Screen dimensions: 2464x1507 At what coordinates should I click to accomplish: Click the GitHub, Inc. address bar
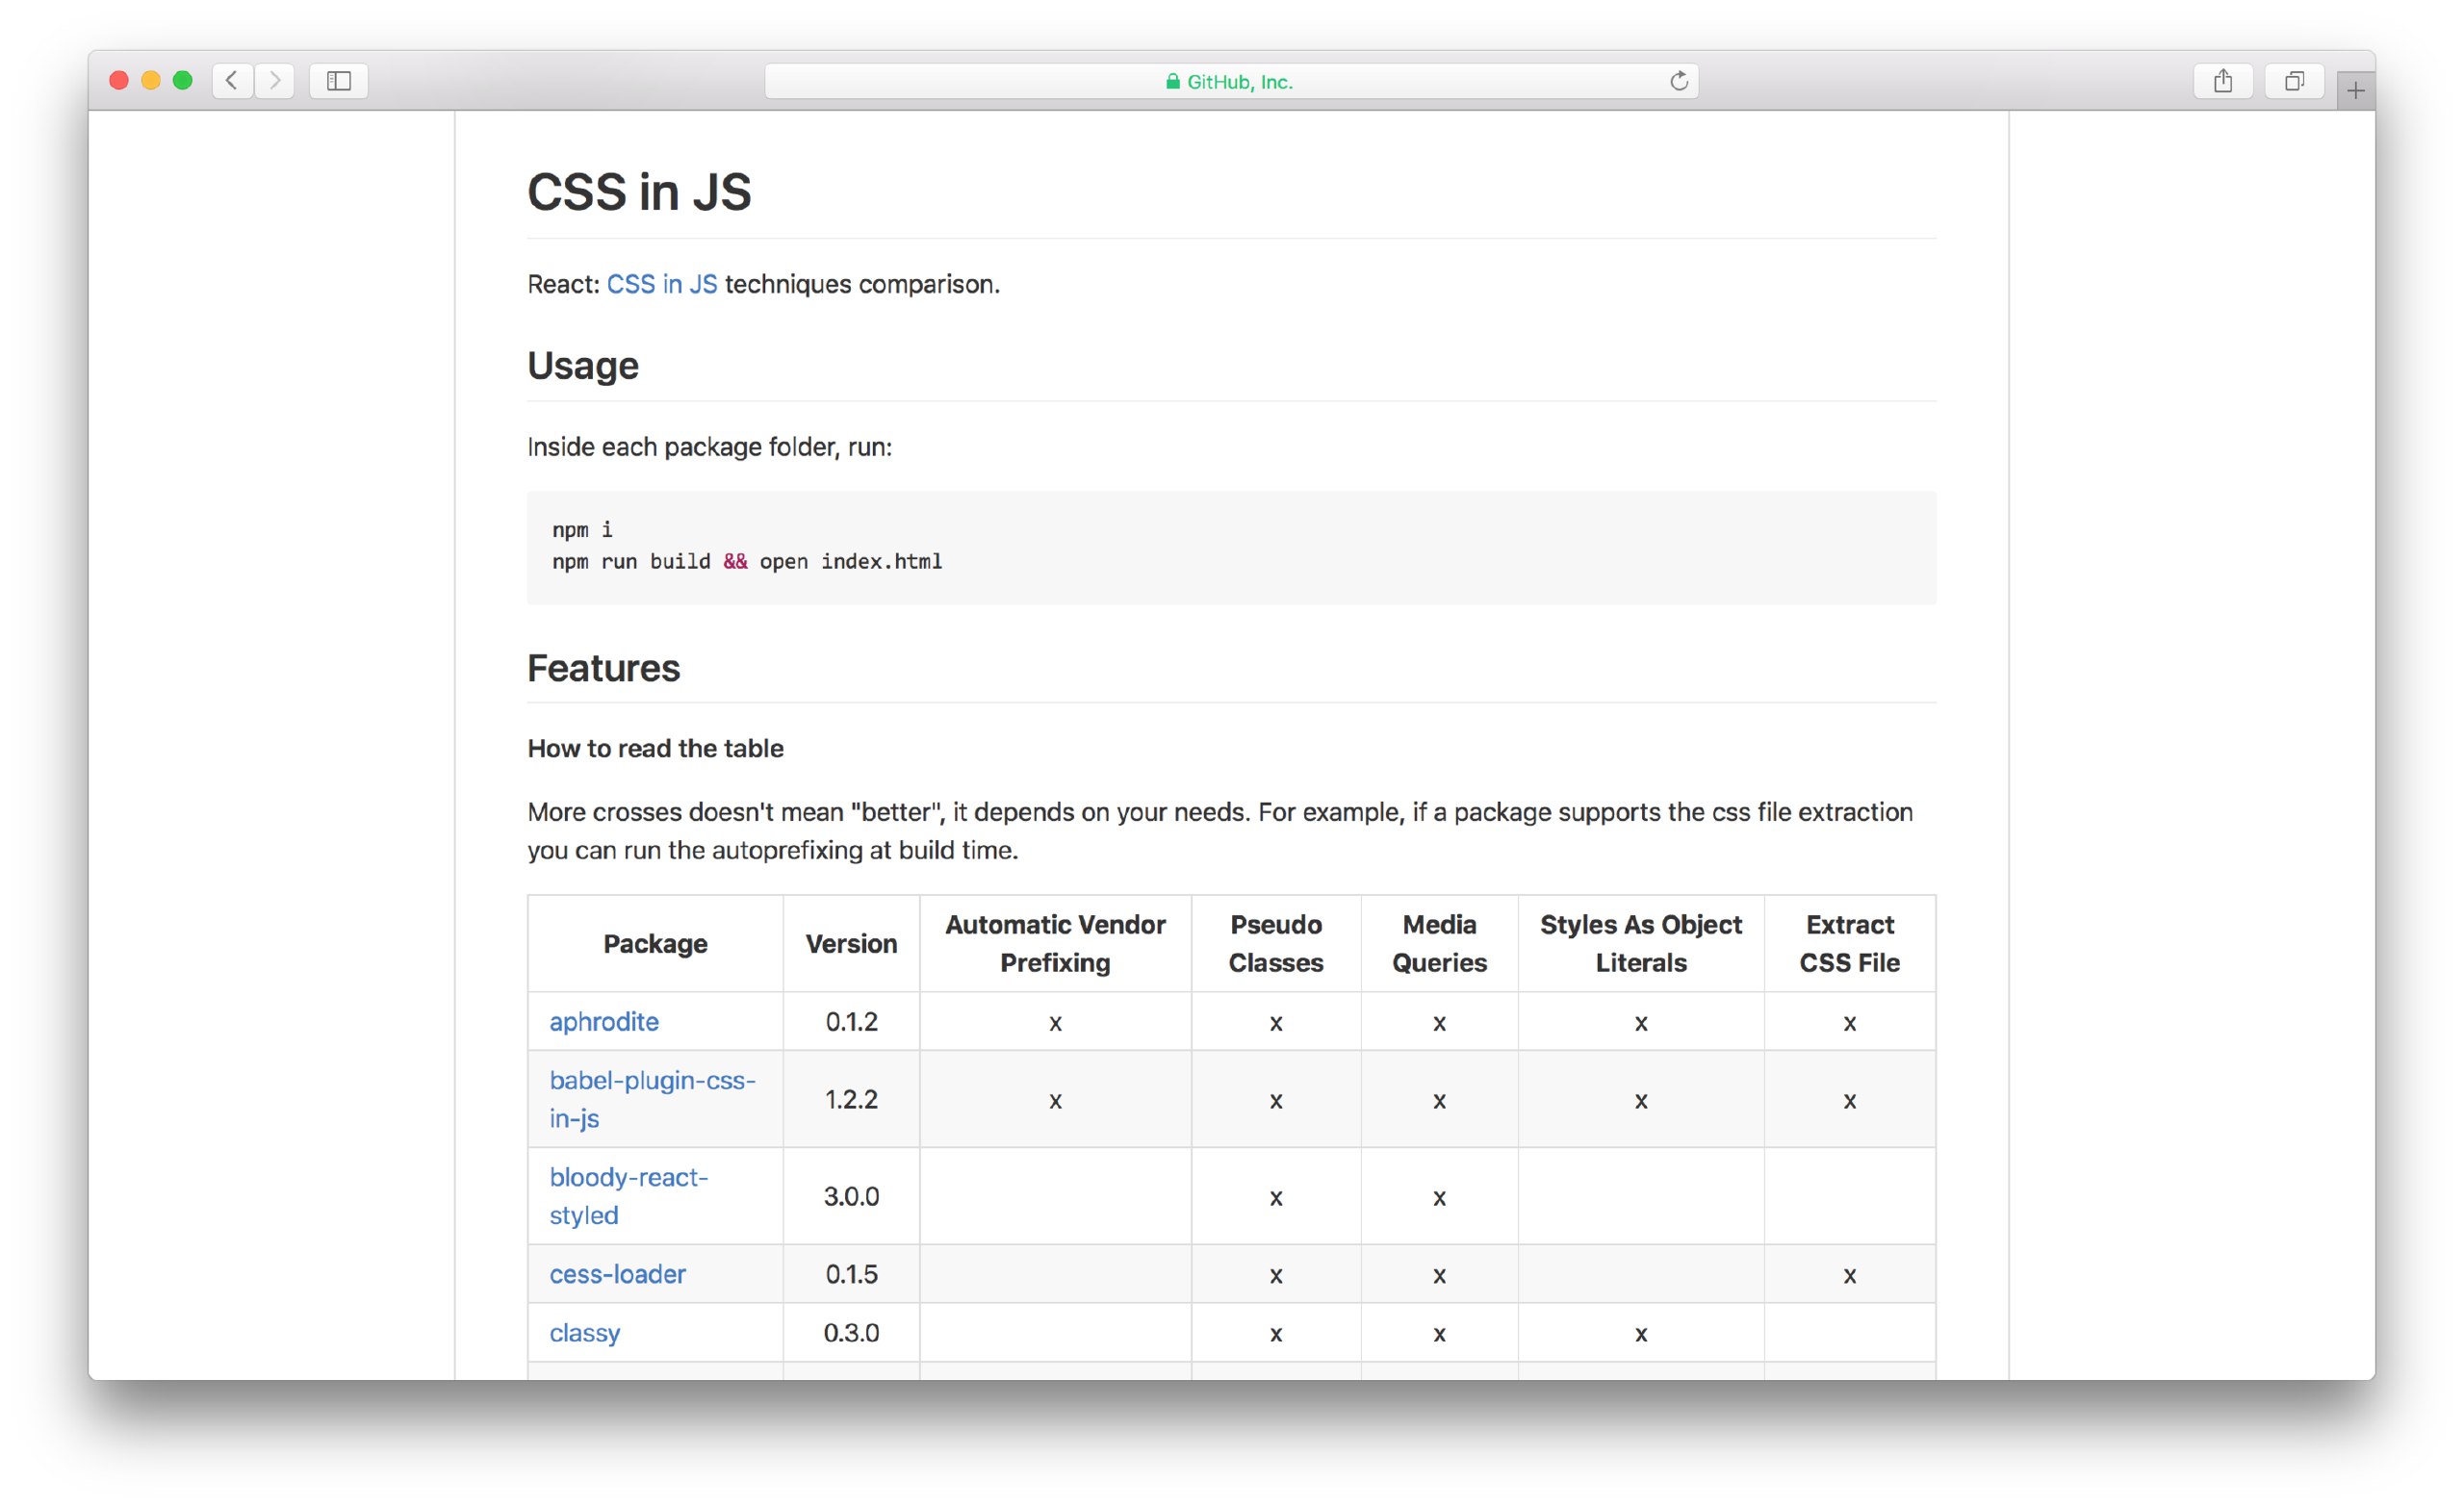click(x=1231, y=81)
